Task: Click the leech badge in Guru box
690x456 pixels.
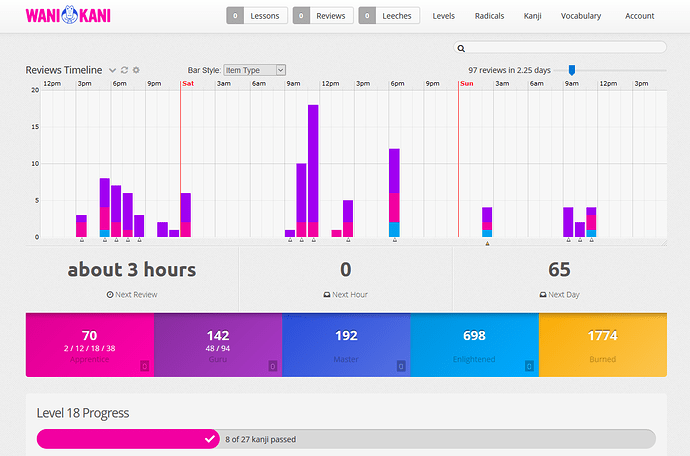Action: pyautogui.click(x=273, y=366)
